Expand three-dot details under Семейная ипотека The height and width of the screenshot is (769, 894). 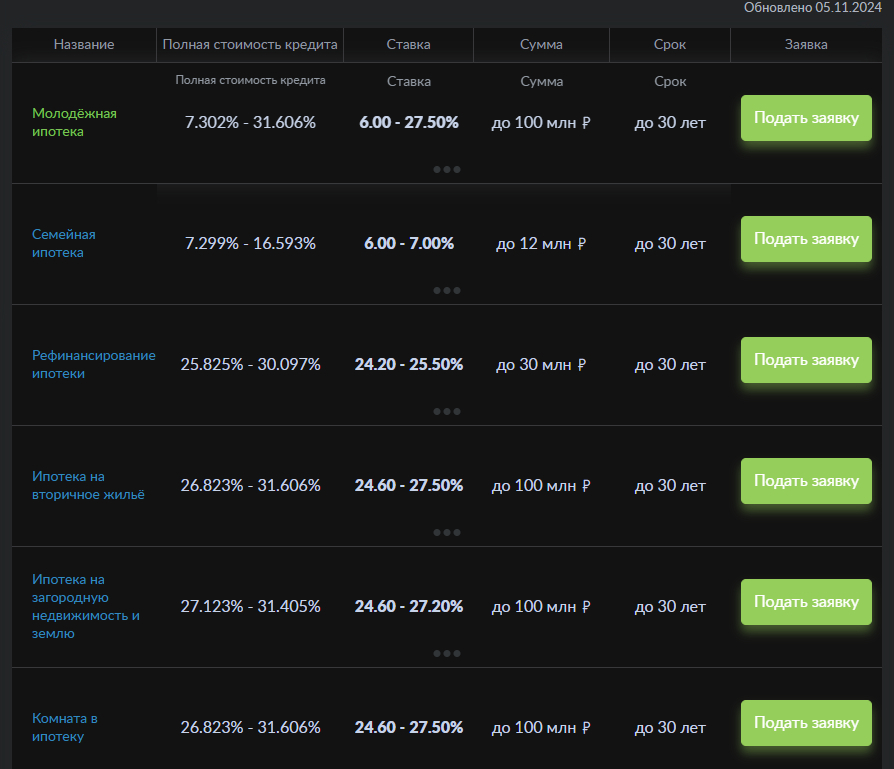point(447,290)
